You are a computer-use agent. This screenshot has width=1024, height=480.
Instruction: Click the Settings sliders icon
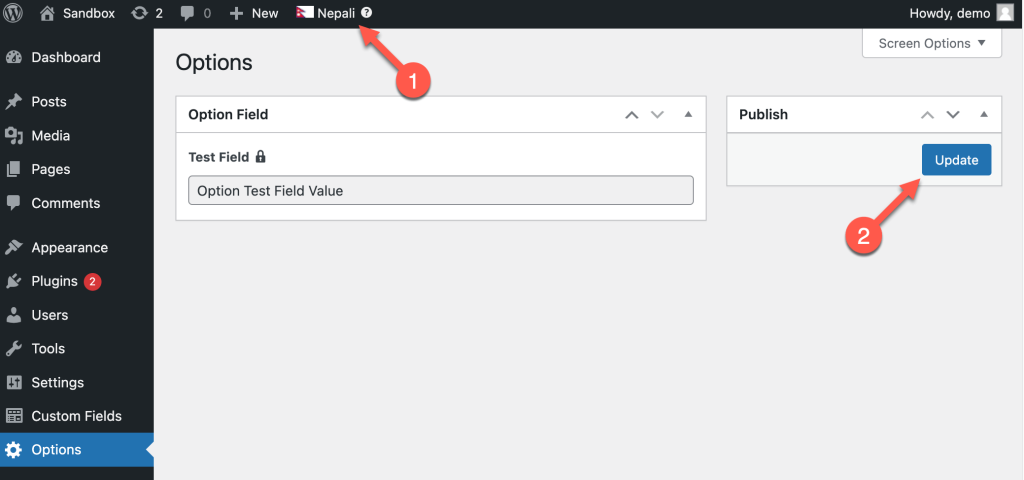[14, 383]
